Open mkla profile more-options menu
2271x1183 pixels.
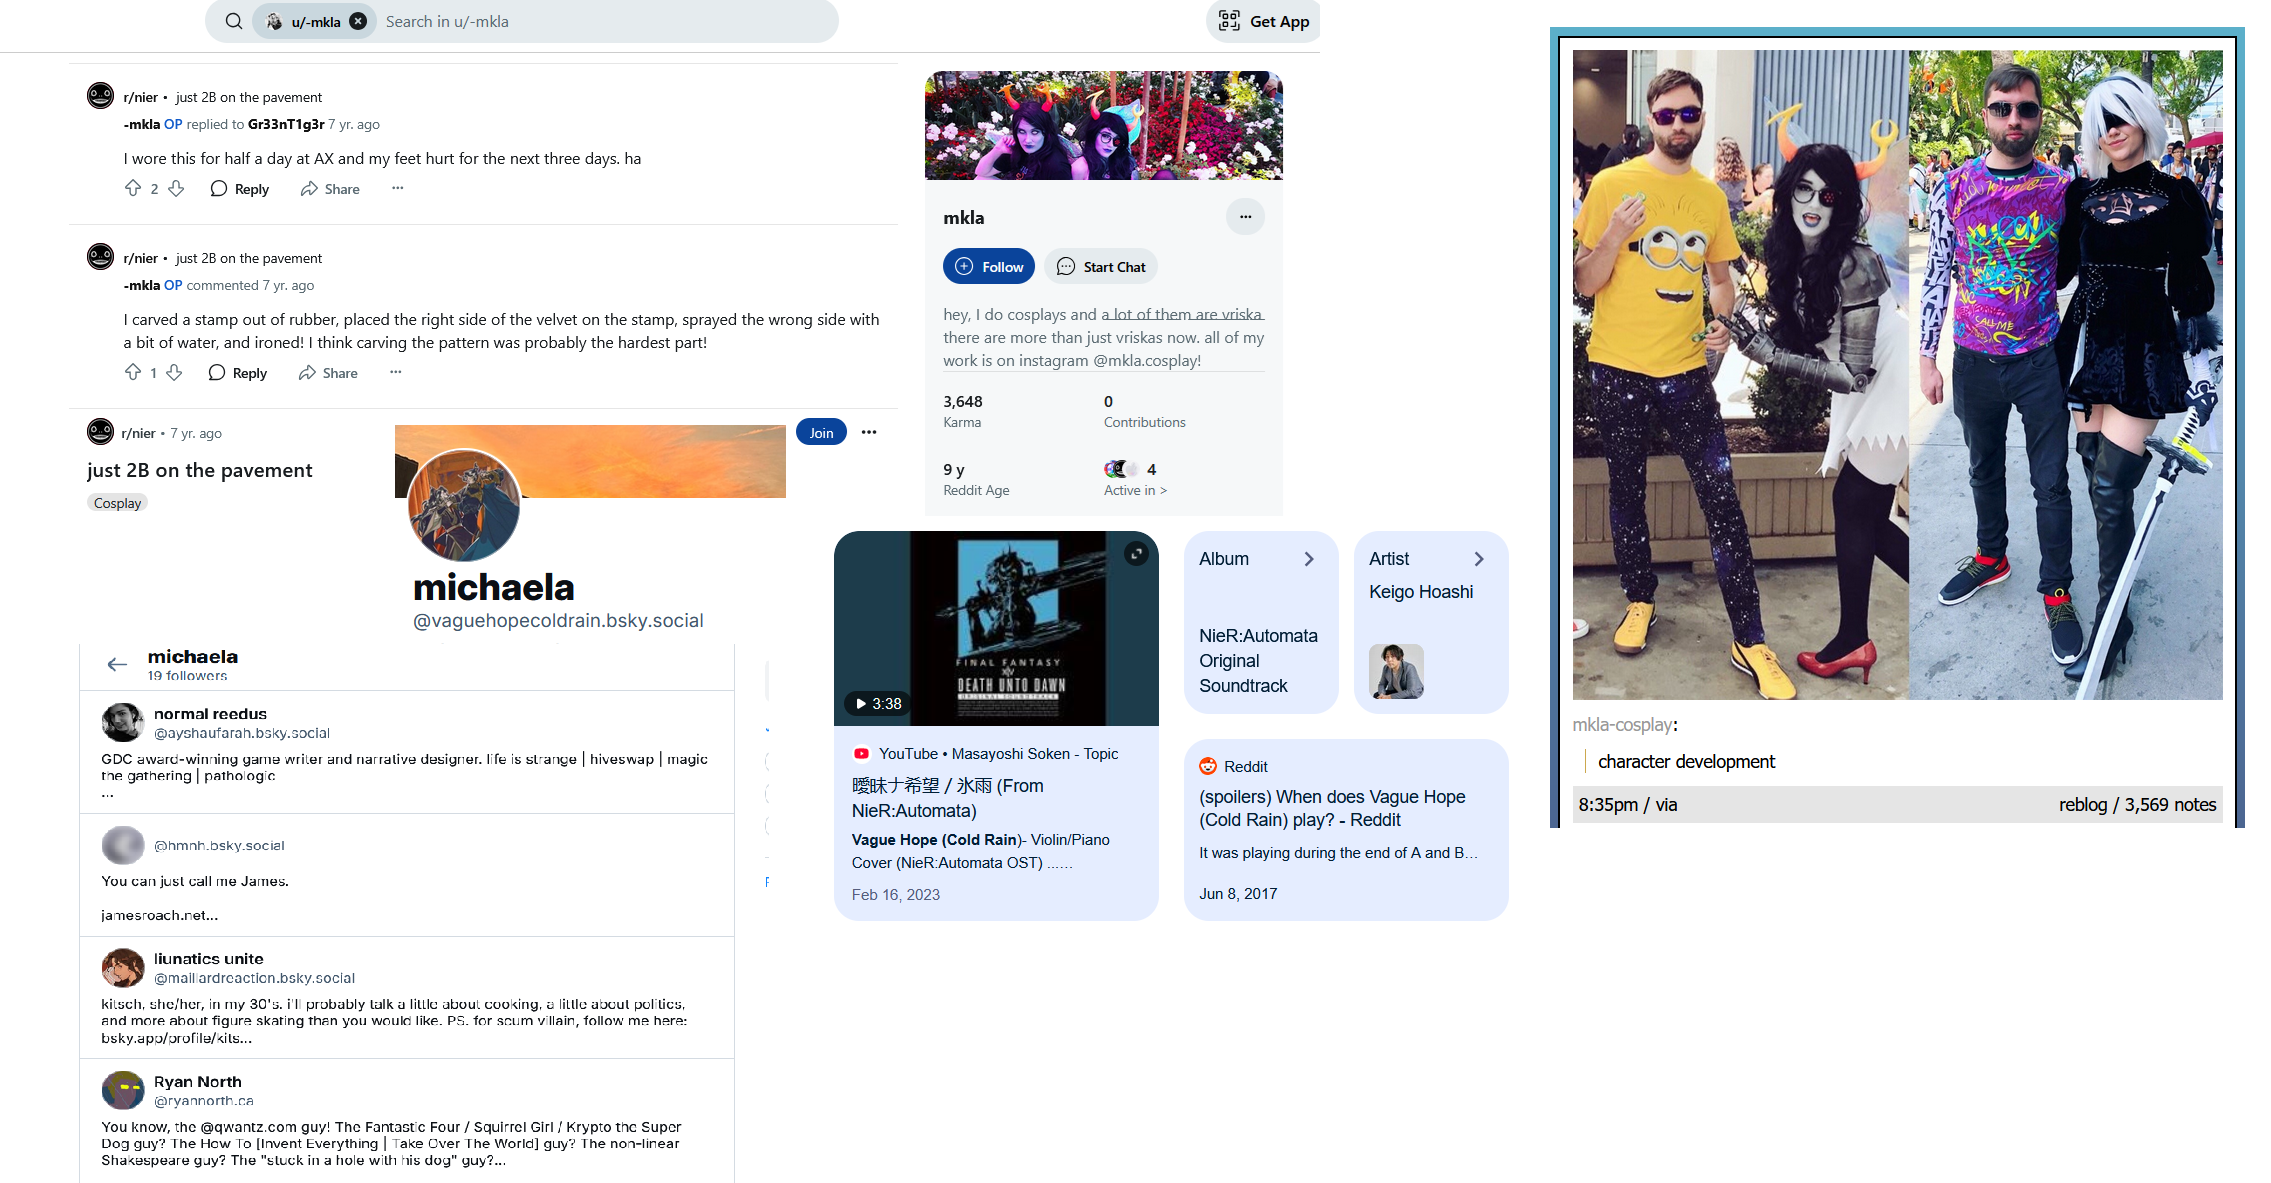point(1245,217)
